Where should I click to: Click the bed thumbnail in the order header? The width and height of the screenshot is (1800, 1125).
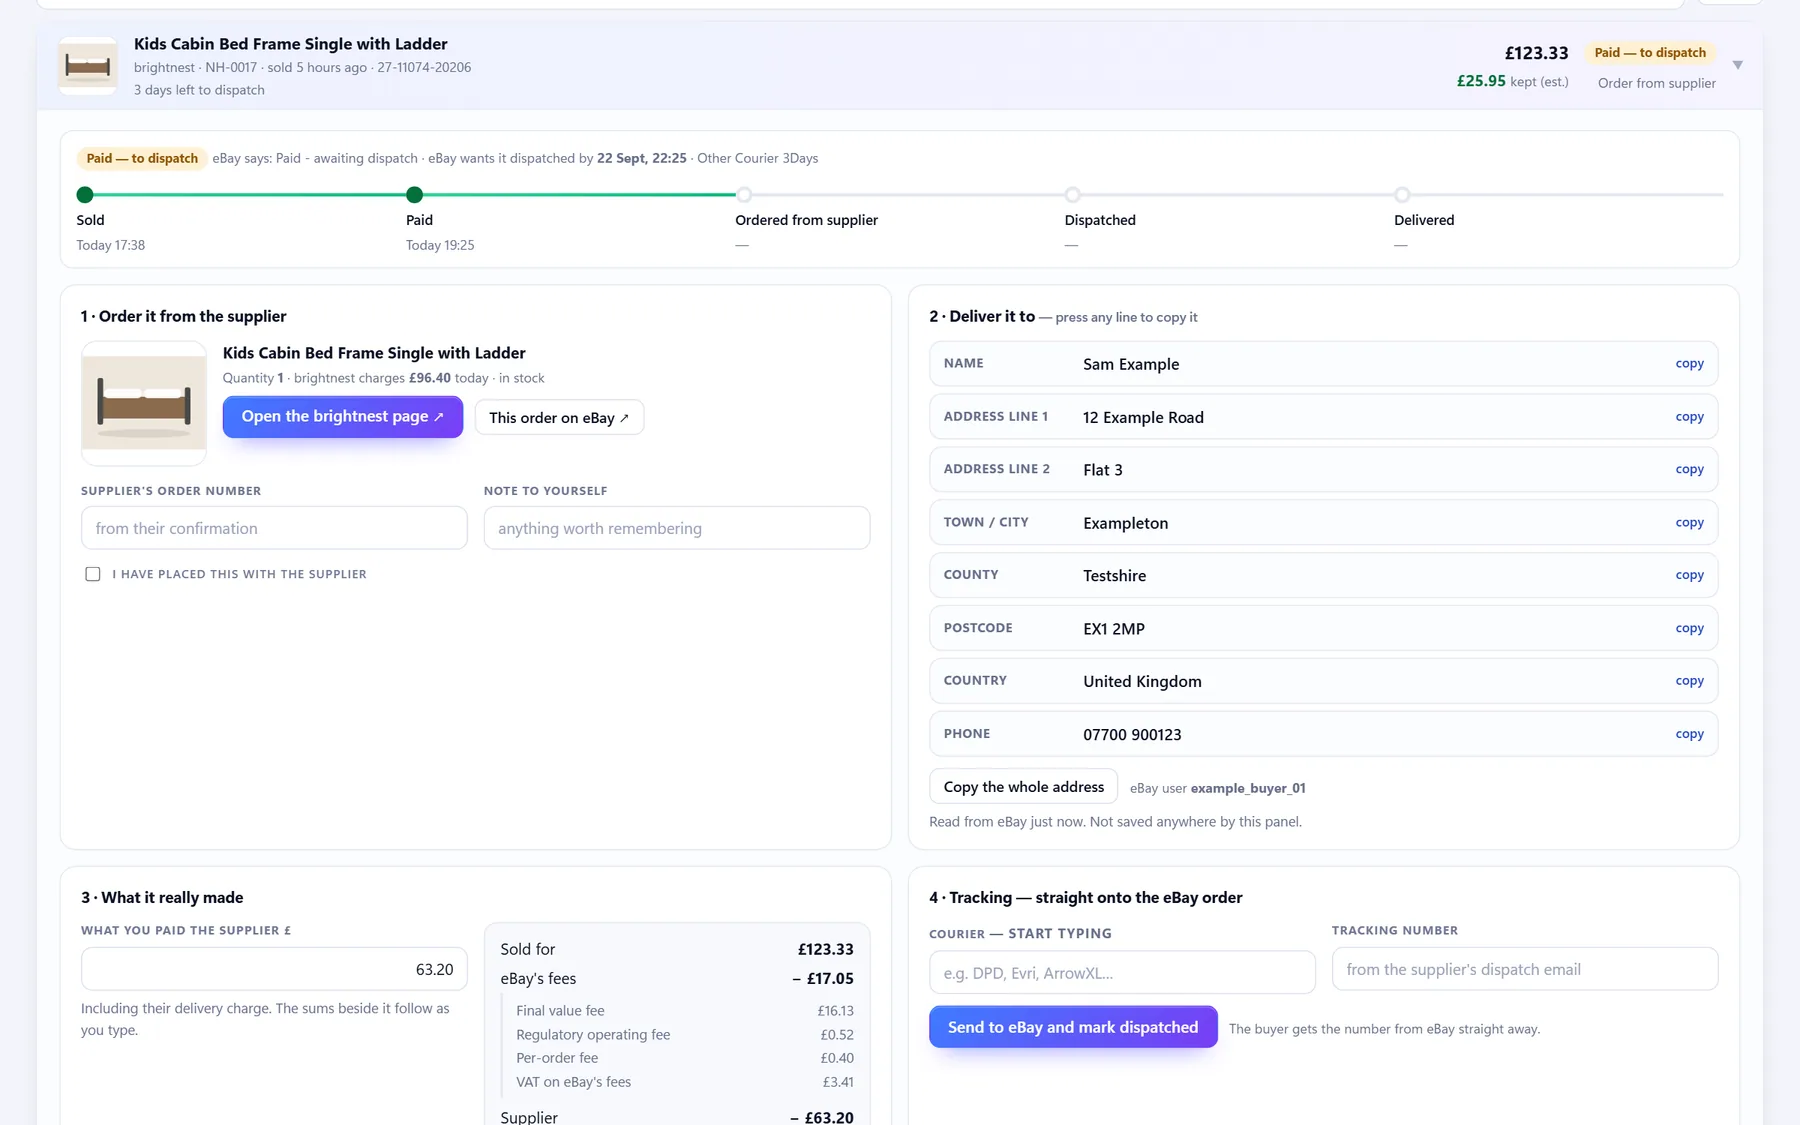point(88,66)
